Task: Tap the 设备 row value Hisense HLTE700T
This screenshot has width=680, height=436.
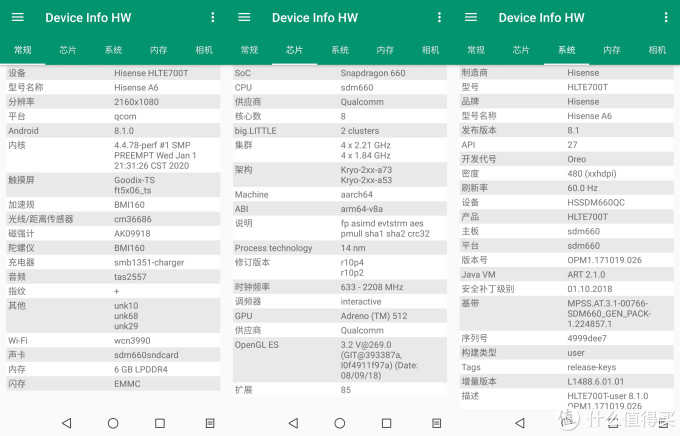Action: point(151,73)
